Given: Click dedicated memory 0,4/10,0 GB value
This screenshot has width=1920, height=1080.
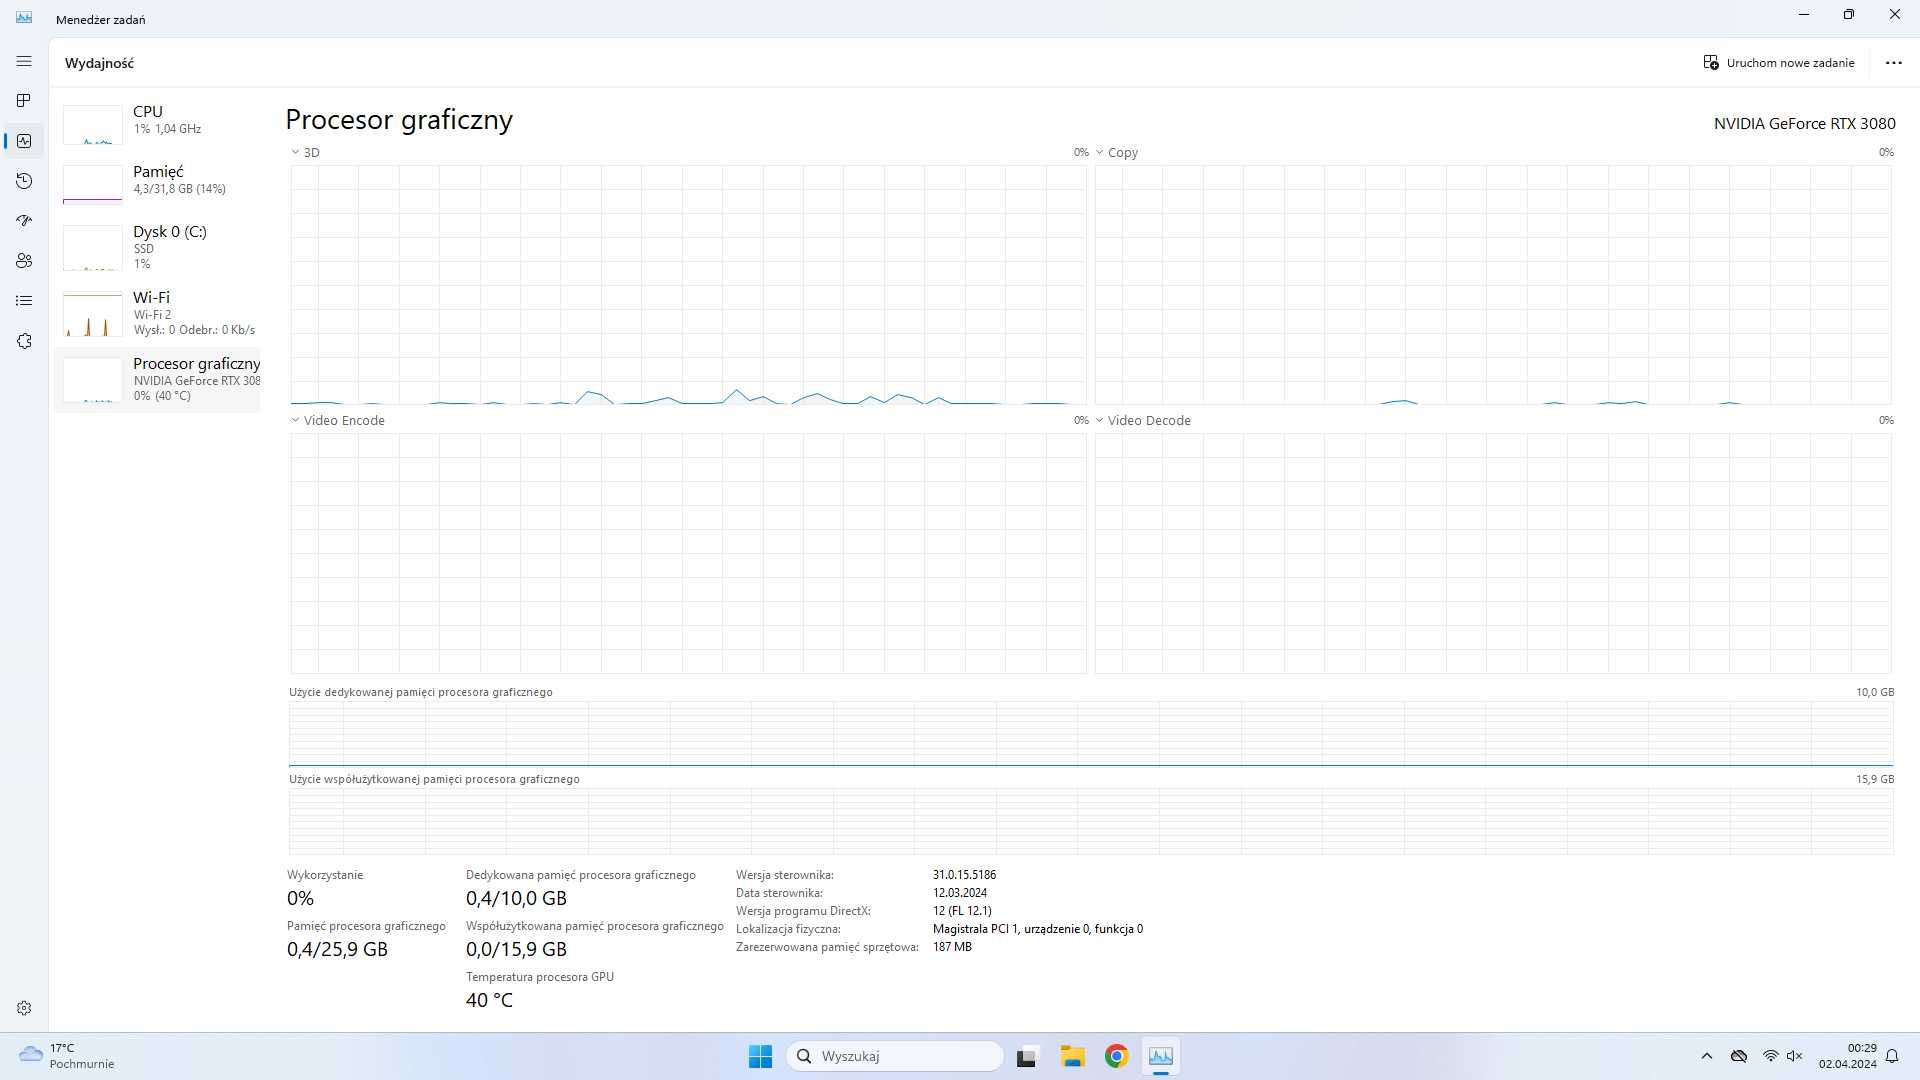Looking at the screenshot, I should pos(516,898).
